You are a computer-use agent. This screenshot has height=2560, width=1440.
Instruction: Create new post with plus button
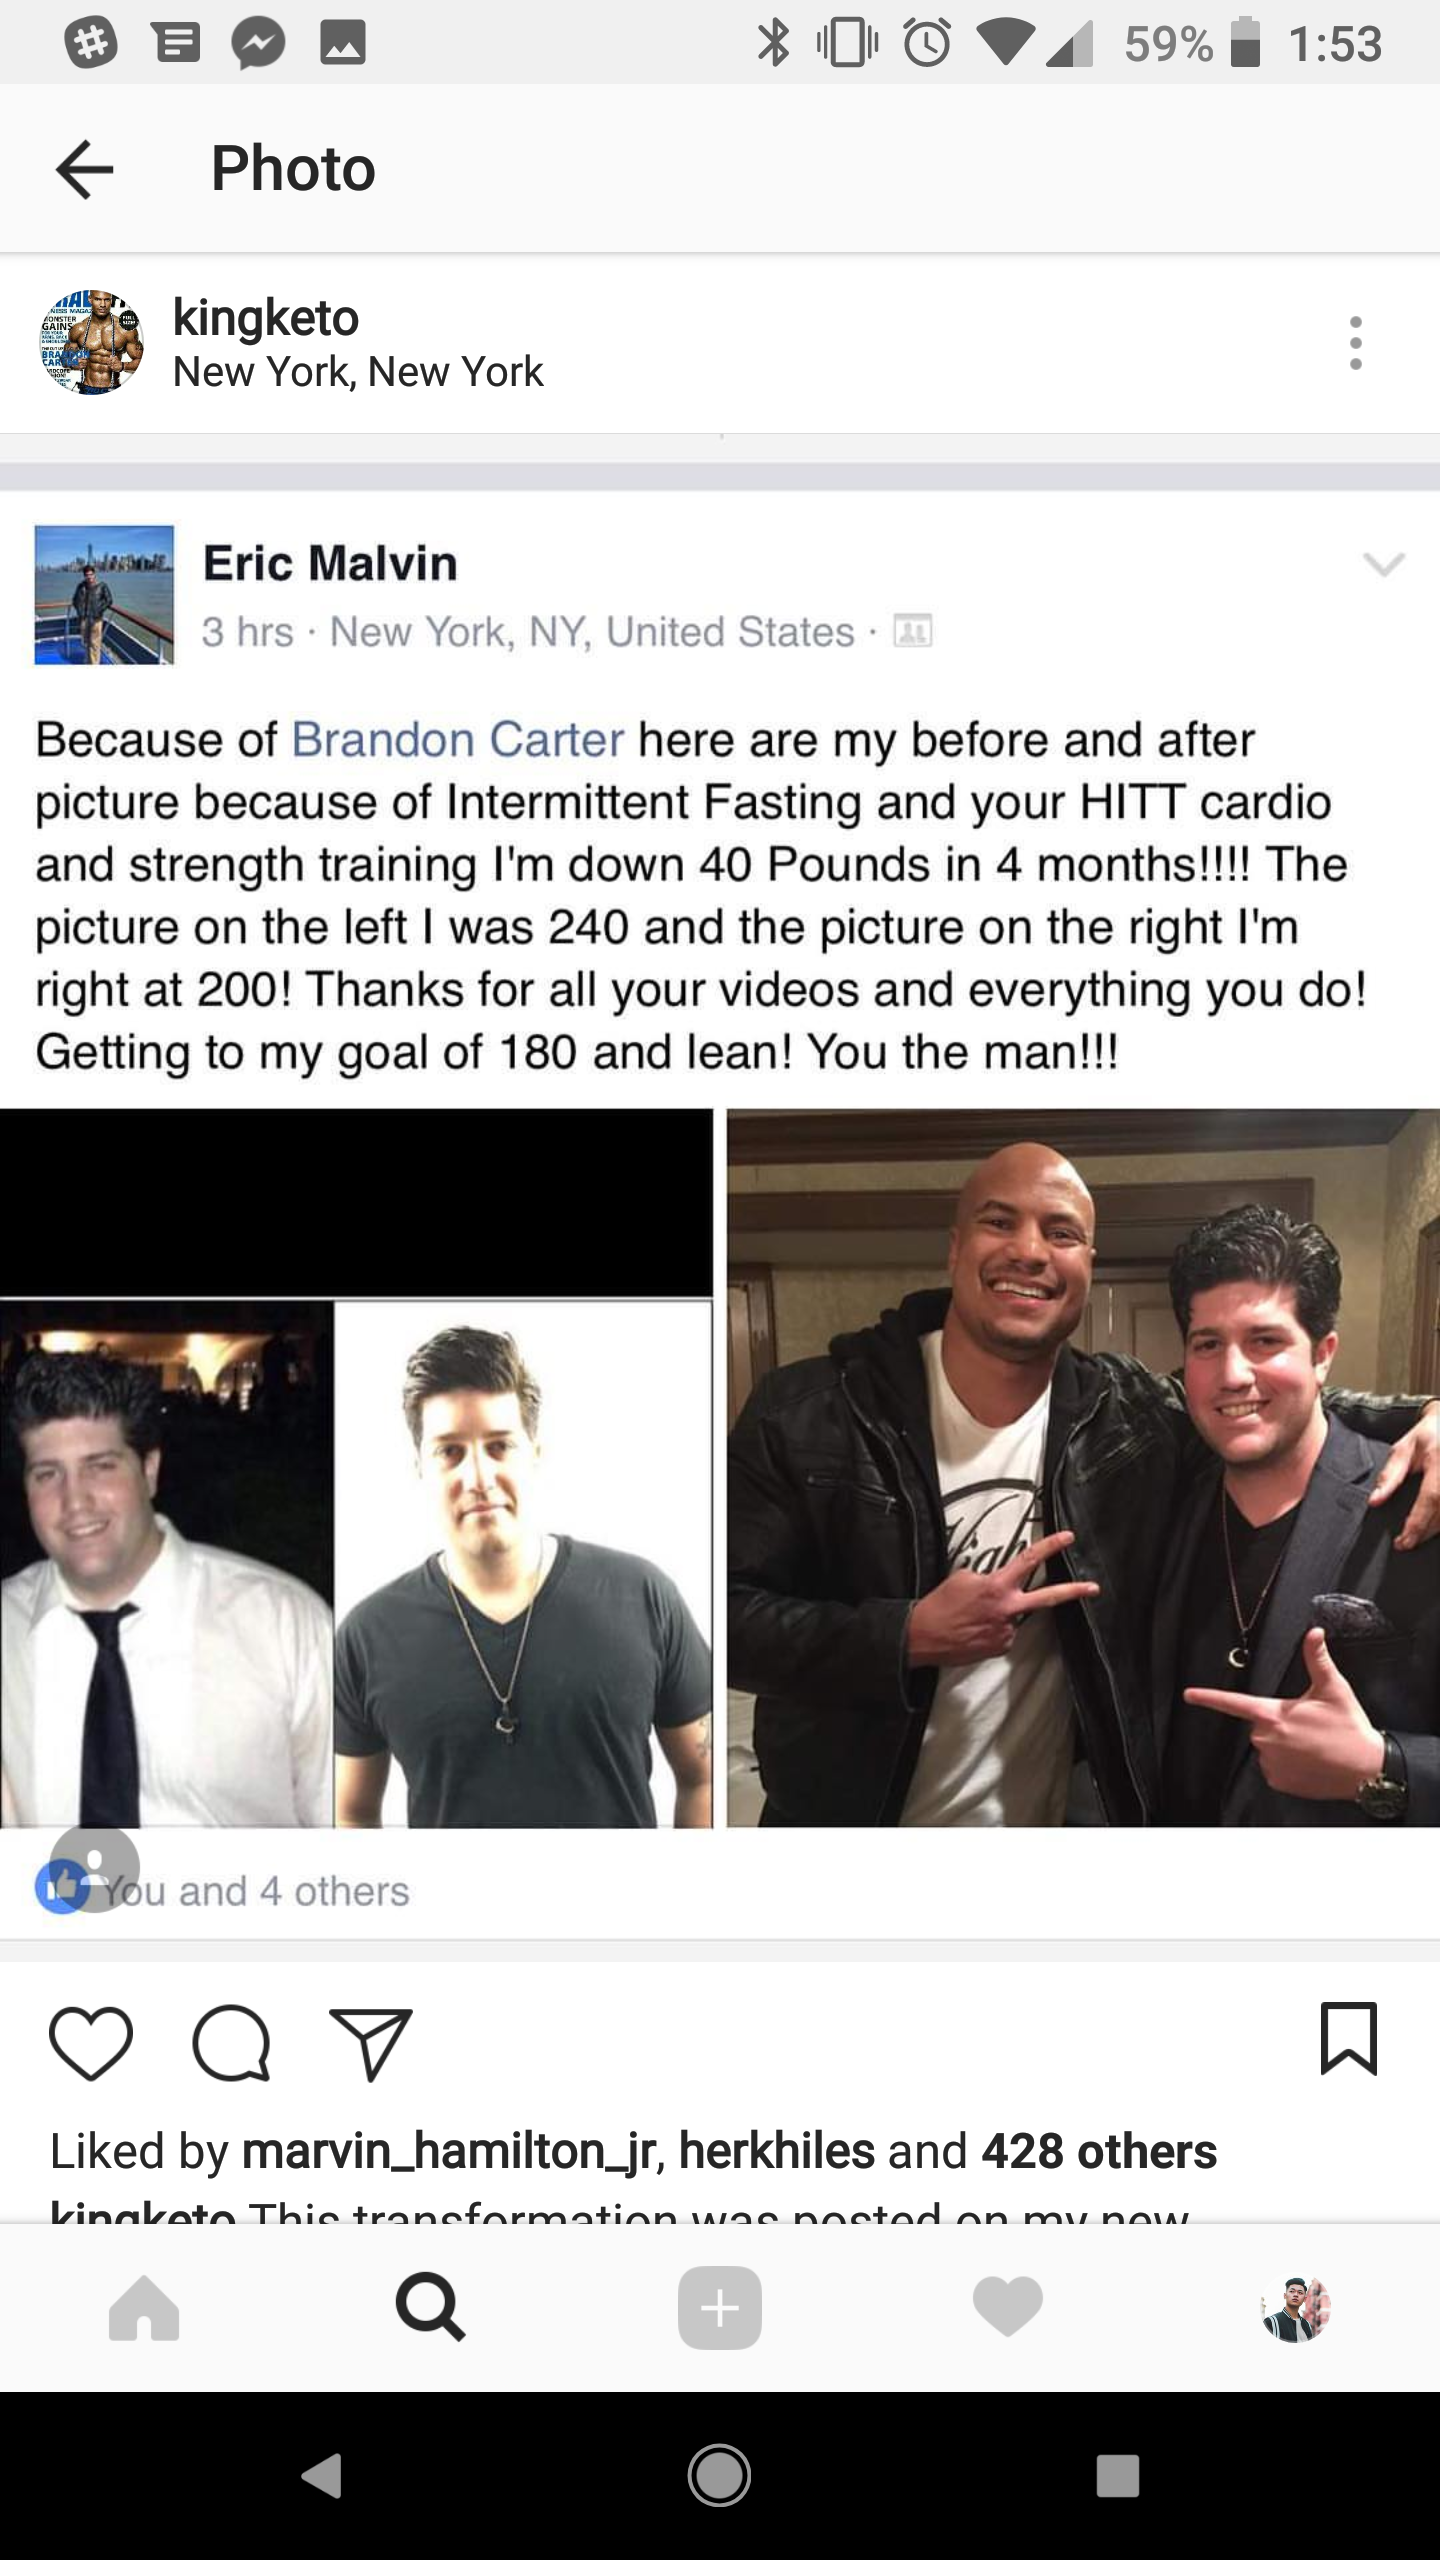[720, 2308]
